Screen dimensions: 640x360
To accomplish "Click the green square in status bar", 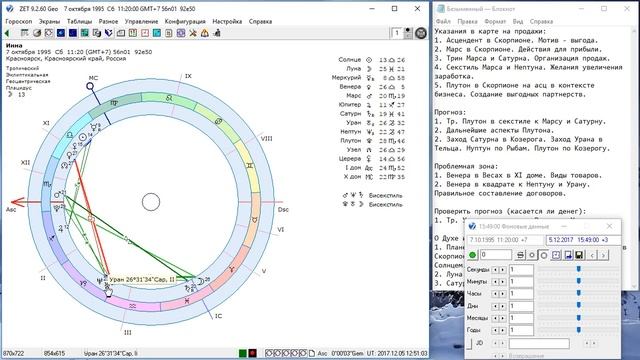I will (242, 353).
